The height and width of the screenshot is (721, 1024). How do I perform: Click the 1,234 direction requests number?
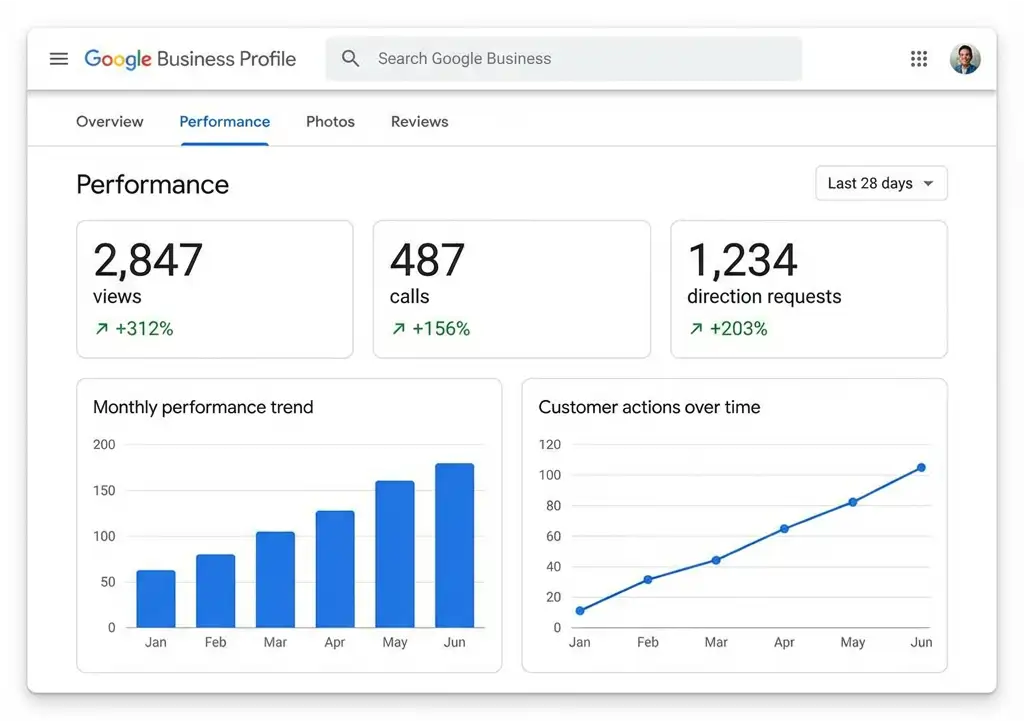743,260
